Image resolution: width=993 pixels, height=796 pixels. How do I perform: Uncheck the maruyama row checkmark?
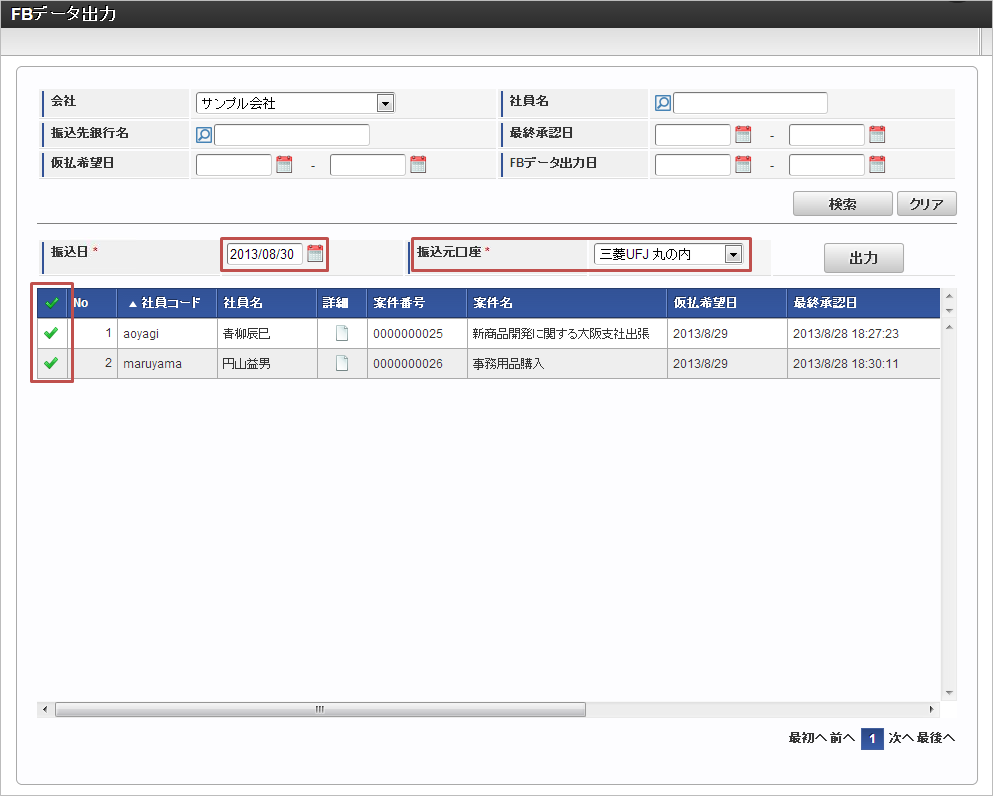(51, 364)
